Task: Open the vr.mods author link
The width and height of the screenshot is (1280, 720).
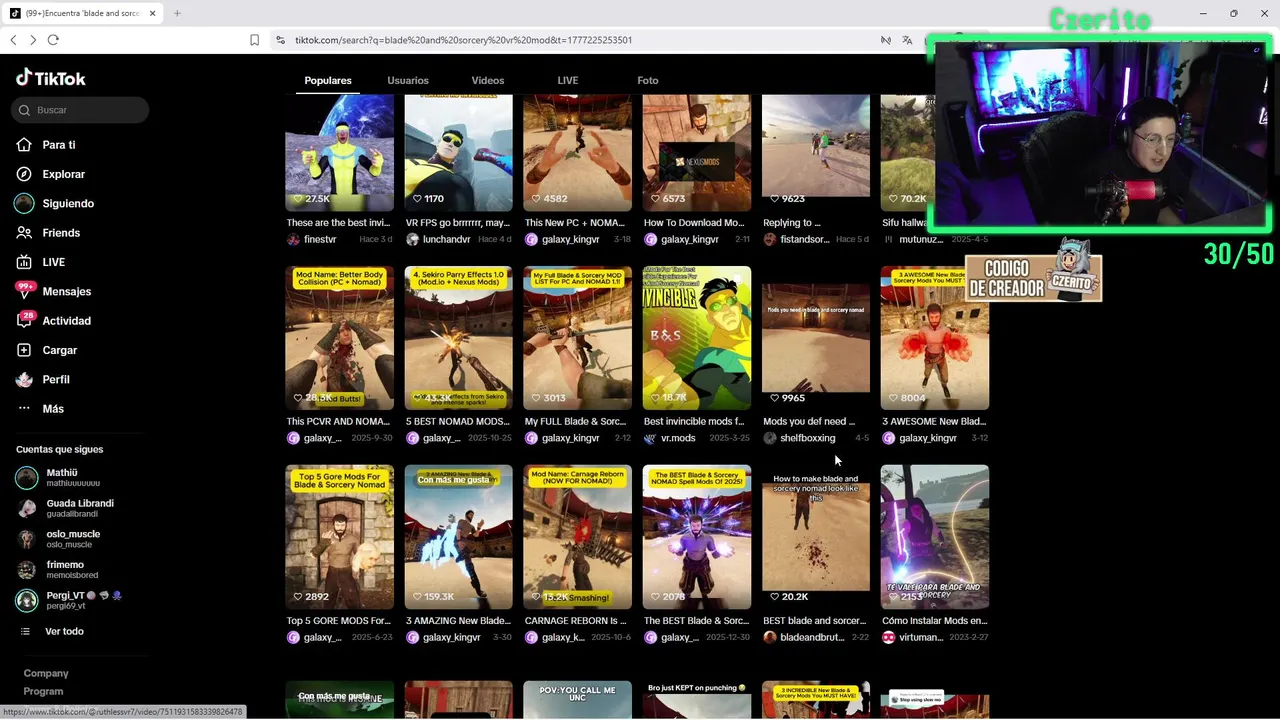Action: 678,438
